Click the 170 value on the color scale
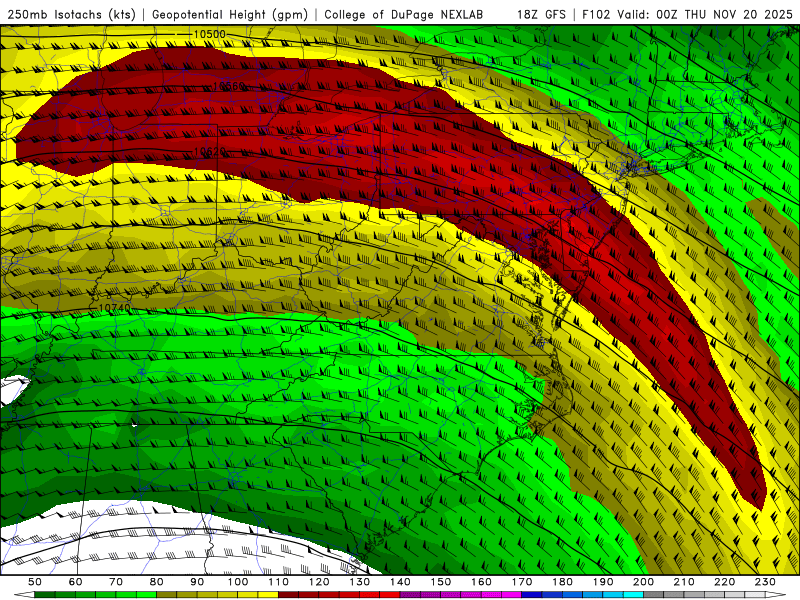Image resolution: width=800 pixels, height=600 pixels. point(522,582)
